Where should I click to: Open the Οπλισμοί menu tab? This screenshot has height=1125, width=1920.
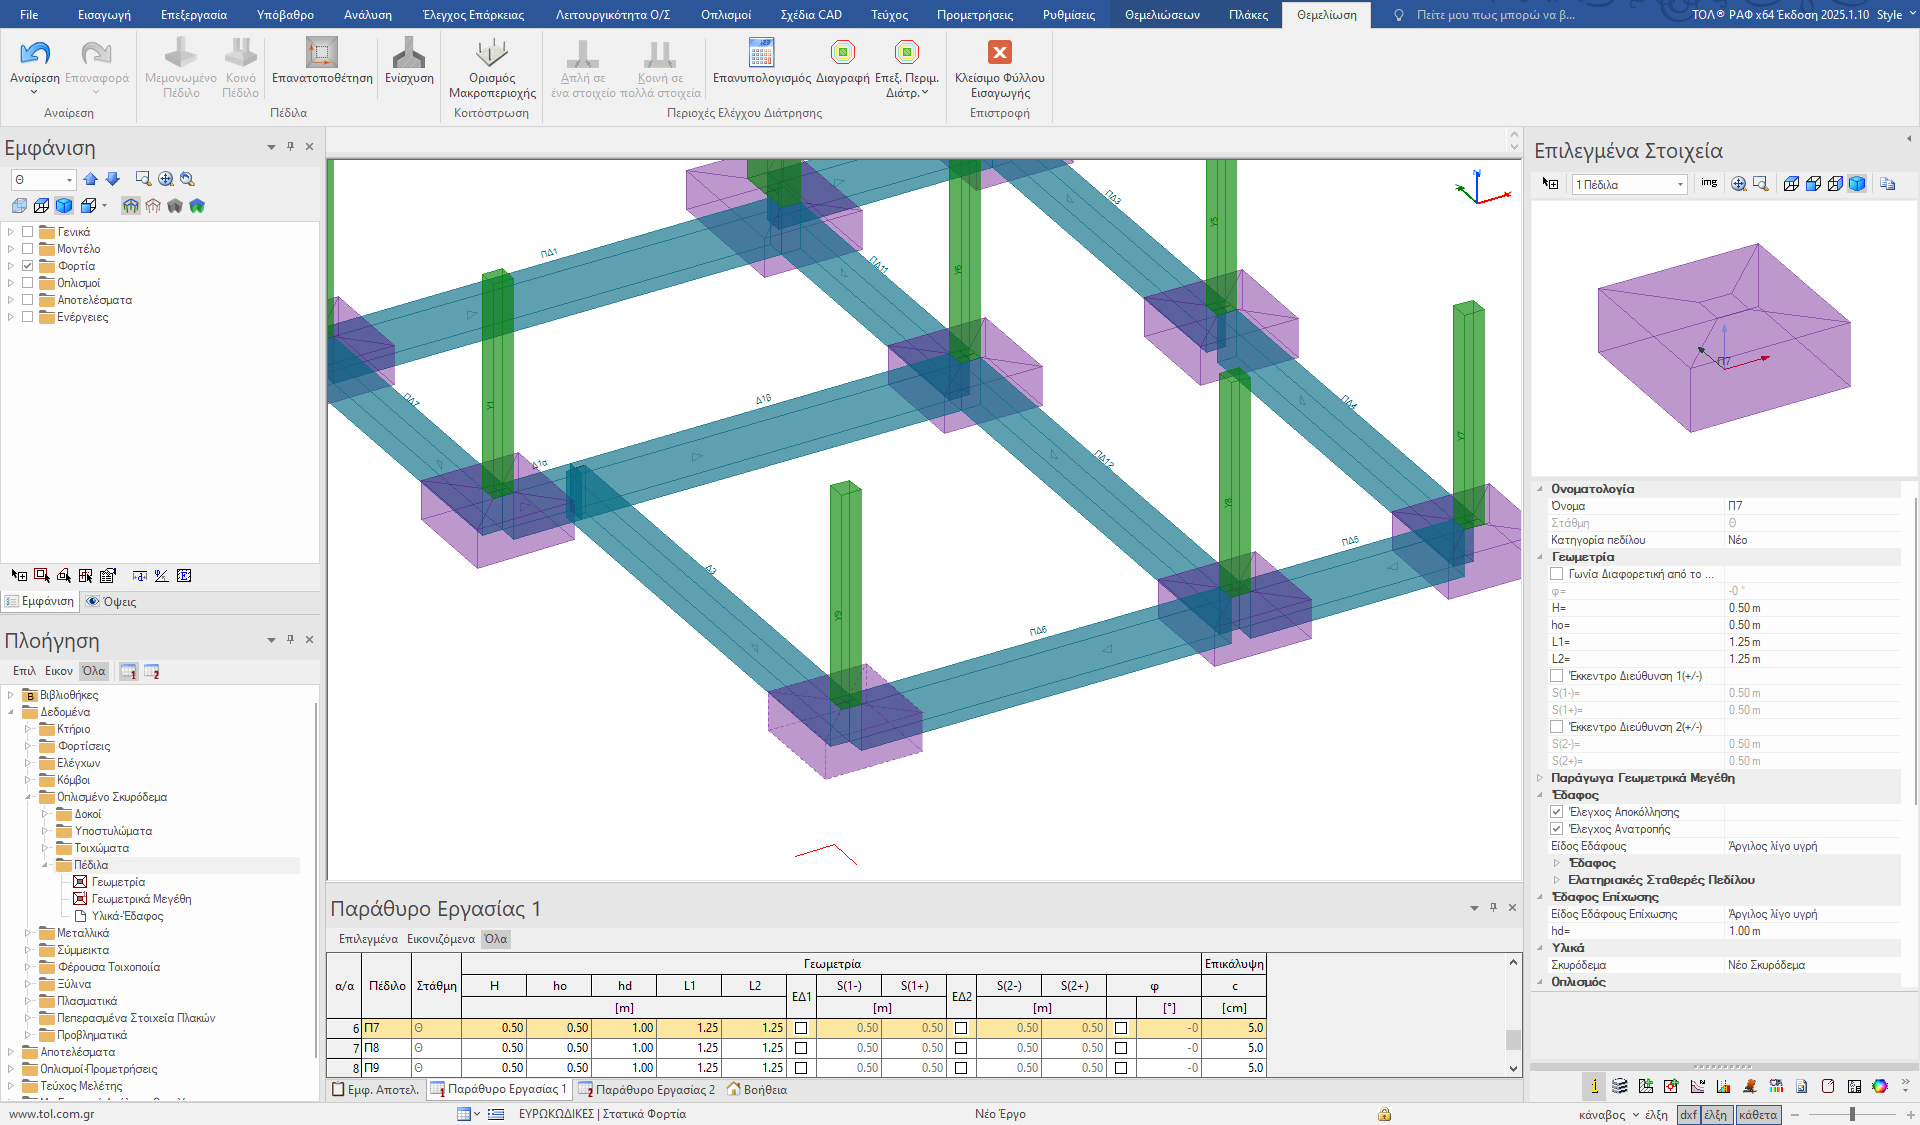[x=725, y=15]
